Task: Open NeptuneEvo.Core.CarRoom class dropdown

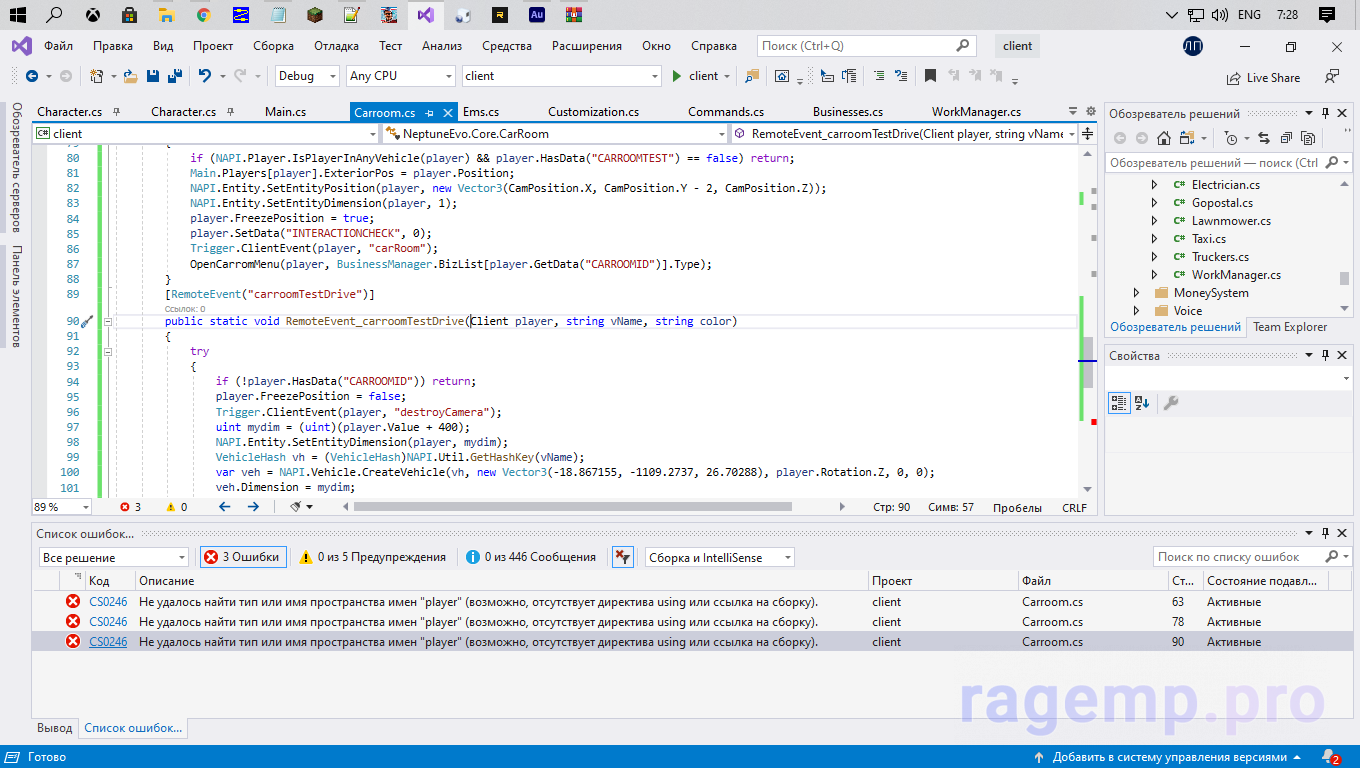Action: pos(556,133)
